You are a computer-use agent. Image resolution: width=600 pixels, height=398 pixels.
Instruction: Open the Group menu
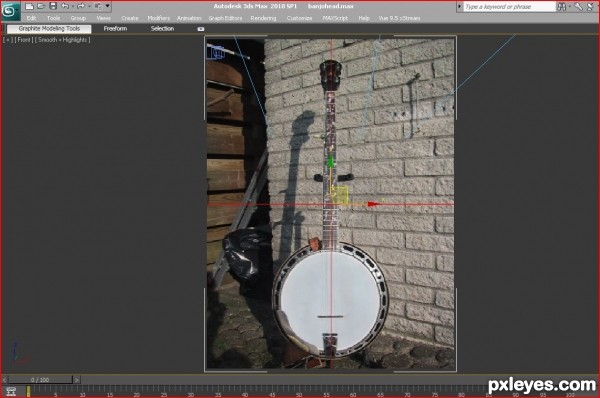coord(78,18)
